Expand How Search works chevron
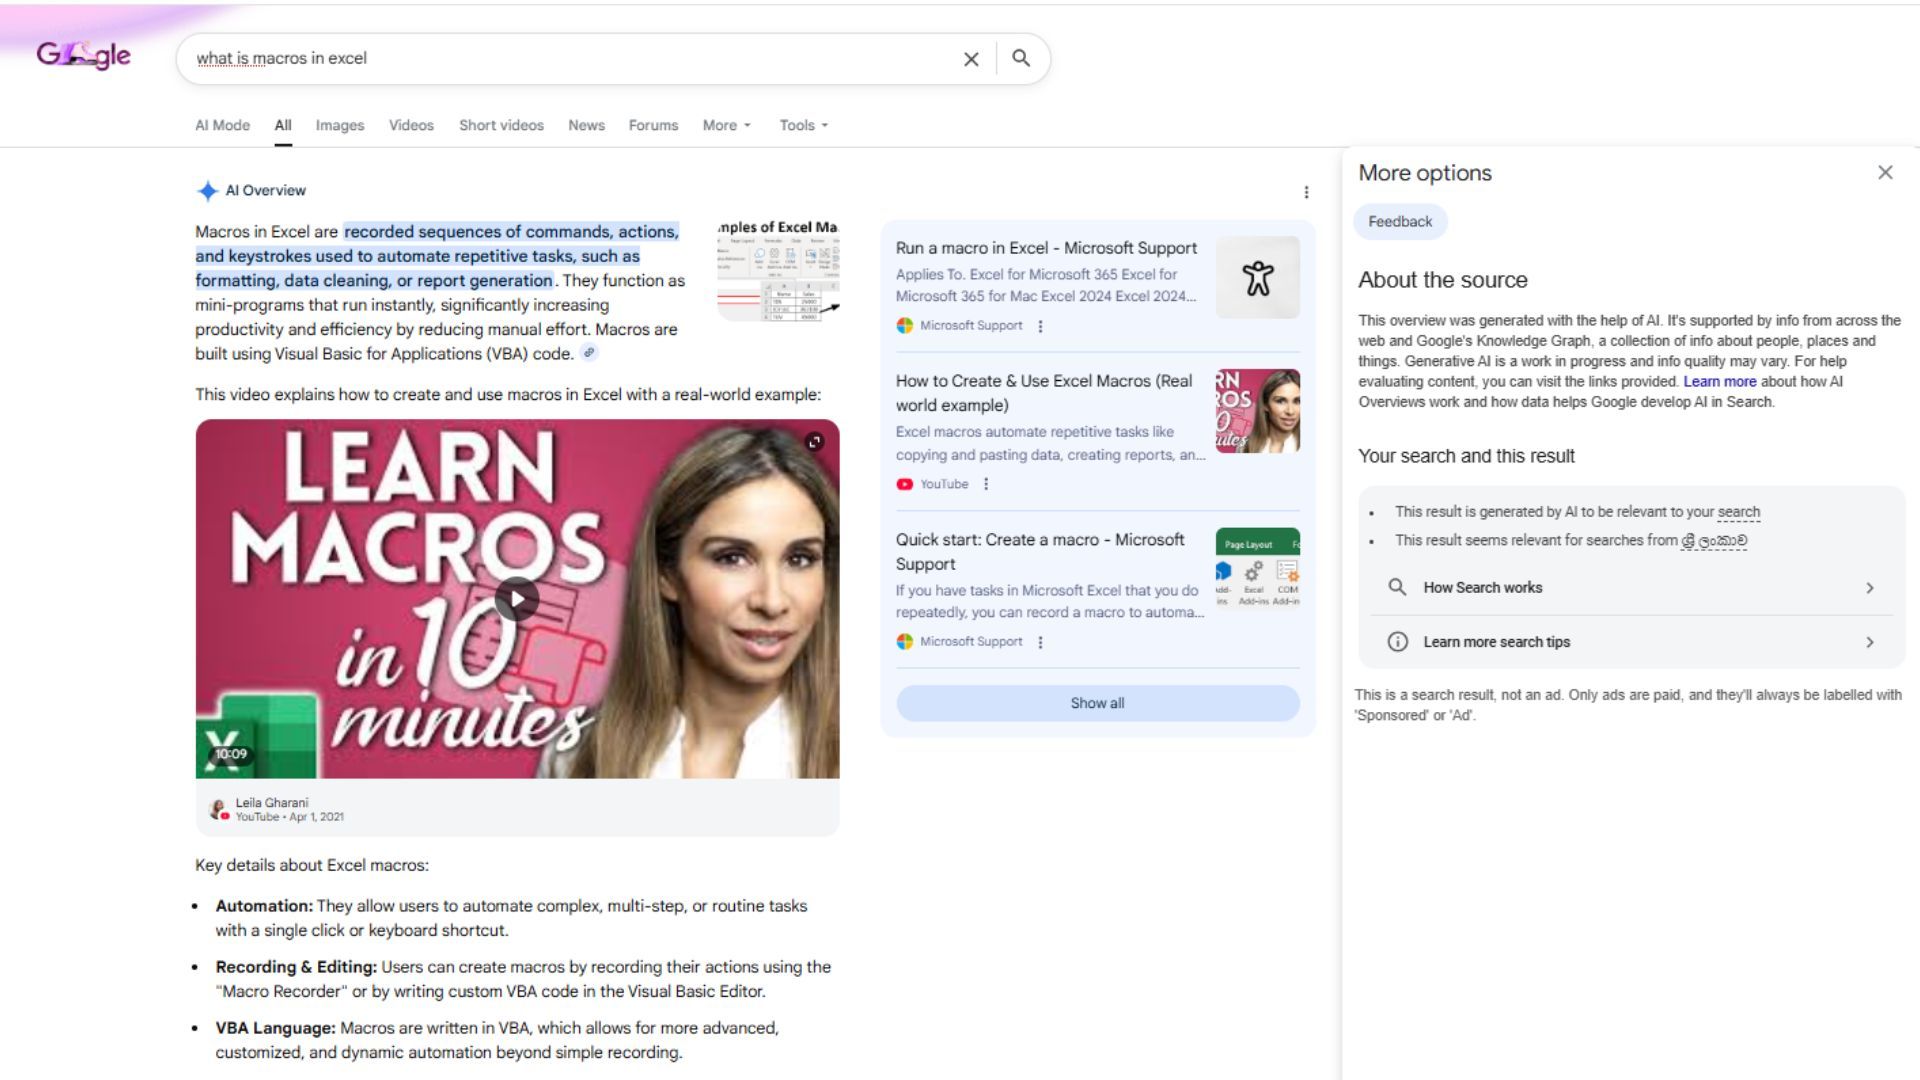Image resolution: width=1920 pixels, height=1080 pixels. pyautogui.click(x=1869, y=588)
